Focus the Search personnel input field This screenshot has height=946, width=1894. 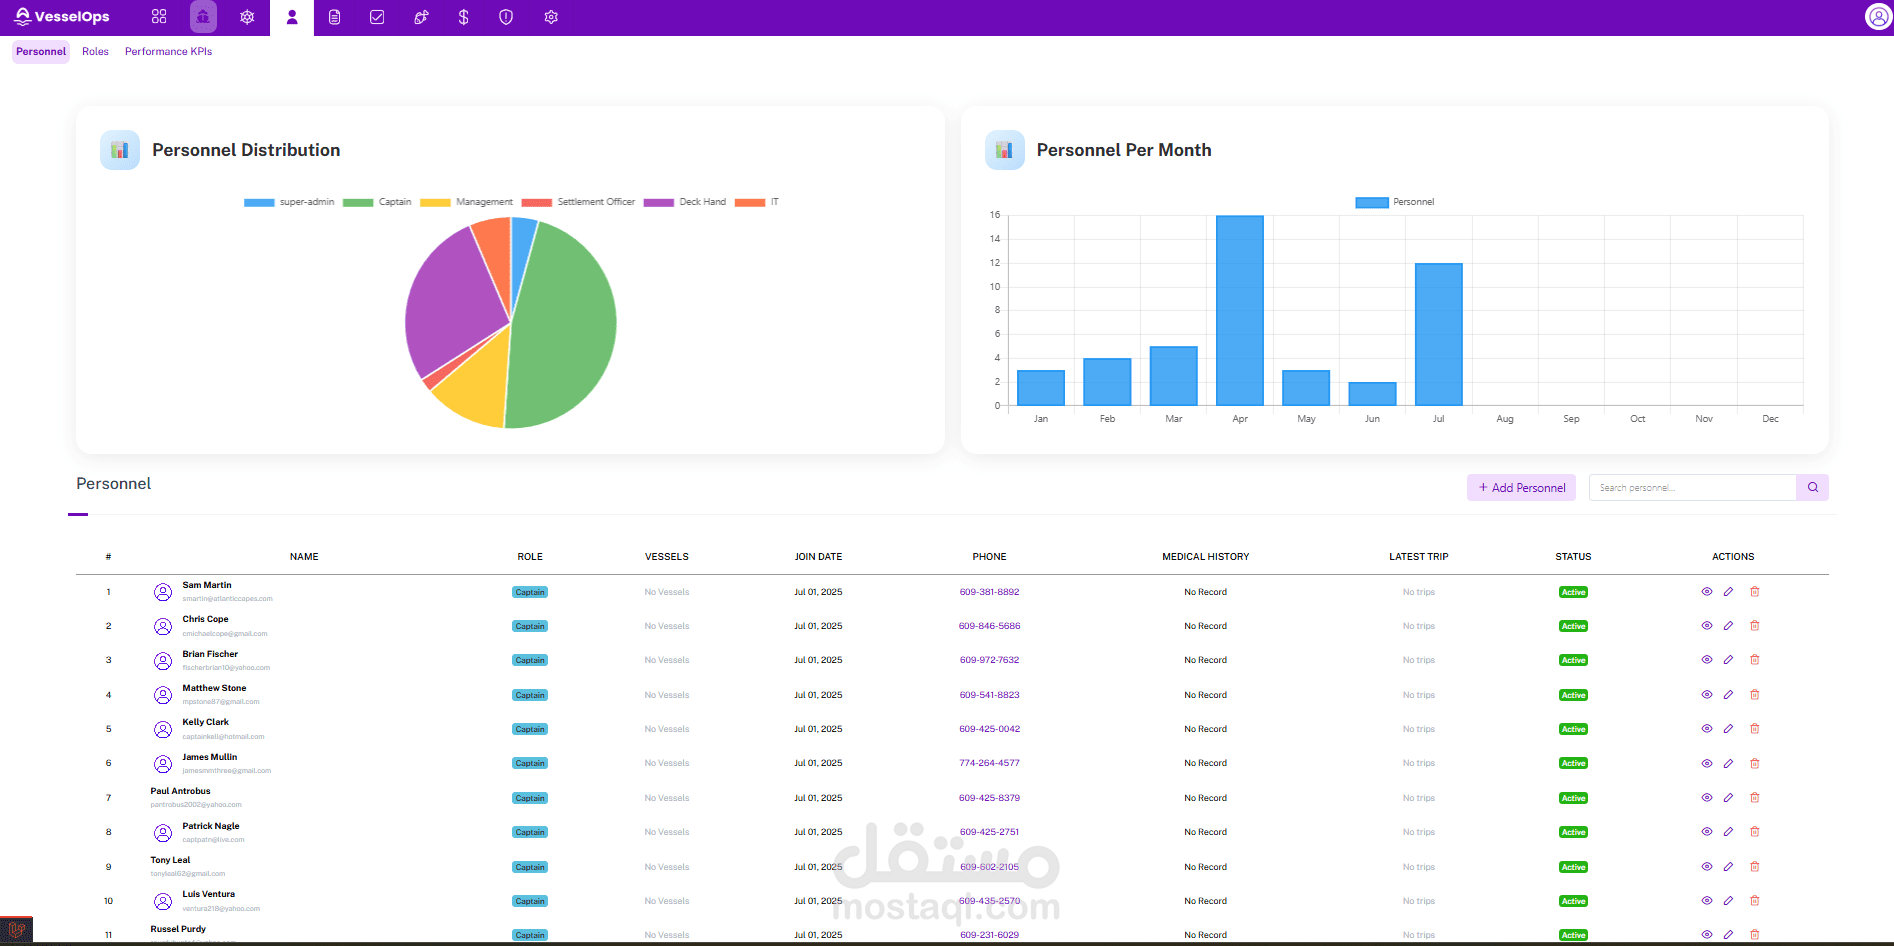click(1692, 488)
